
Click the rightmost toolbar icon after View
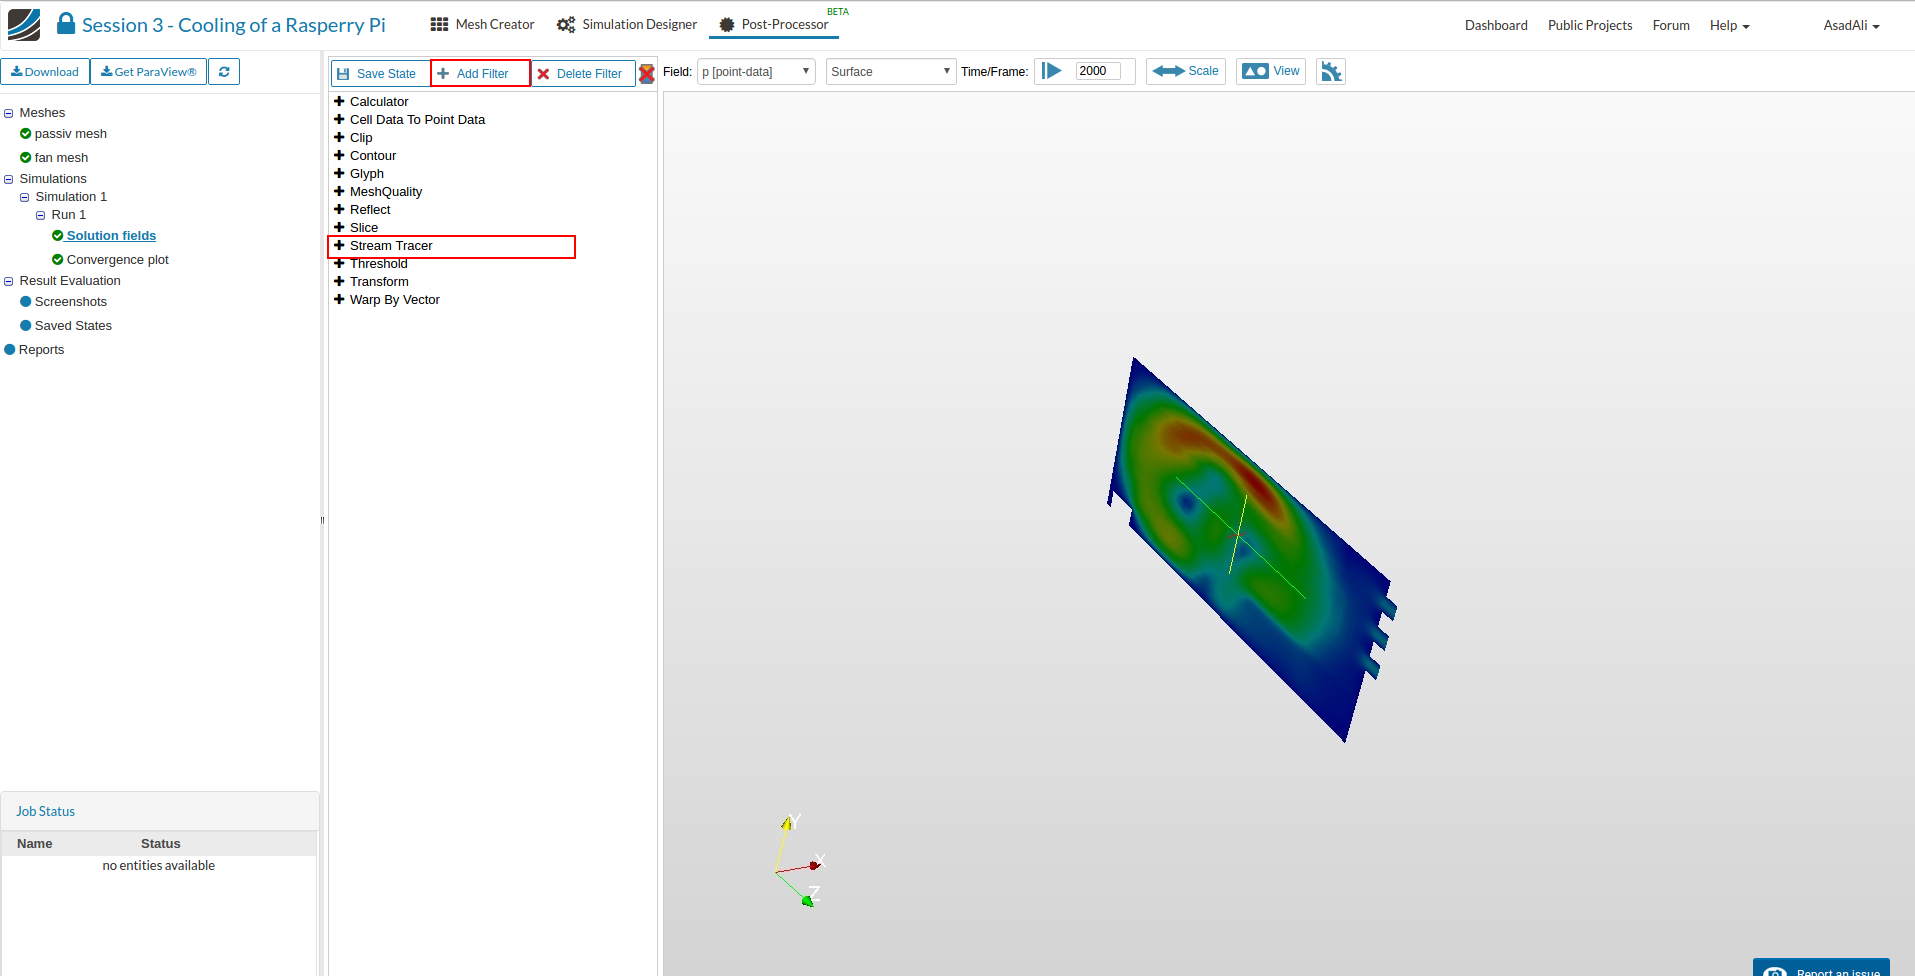click(x=1331, y=72)
